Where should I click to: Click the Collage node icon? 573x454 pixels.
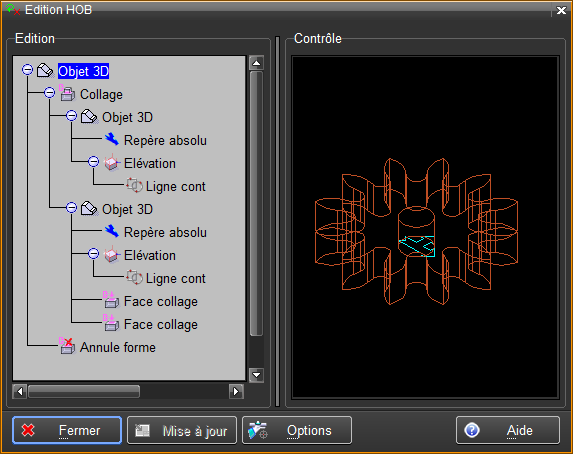click(x=67, y=94)
